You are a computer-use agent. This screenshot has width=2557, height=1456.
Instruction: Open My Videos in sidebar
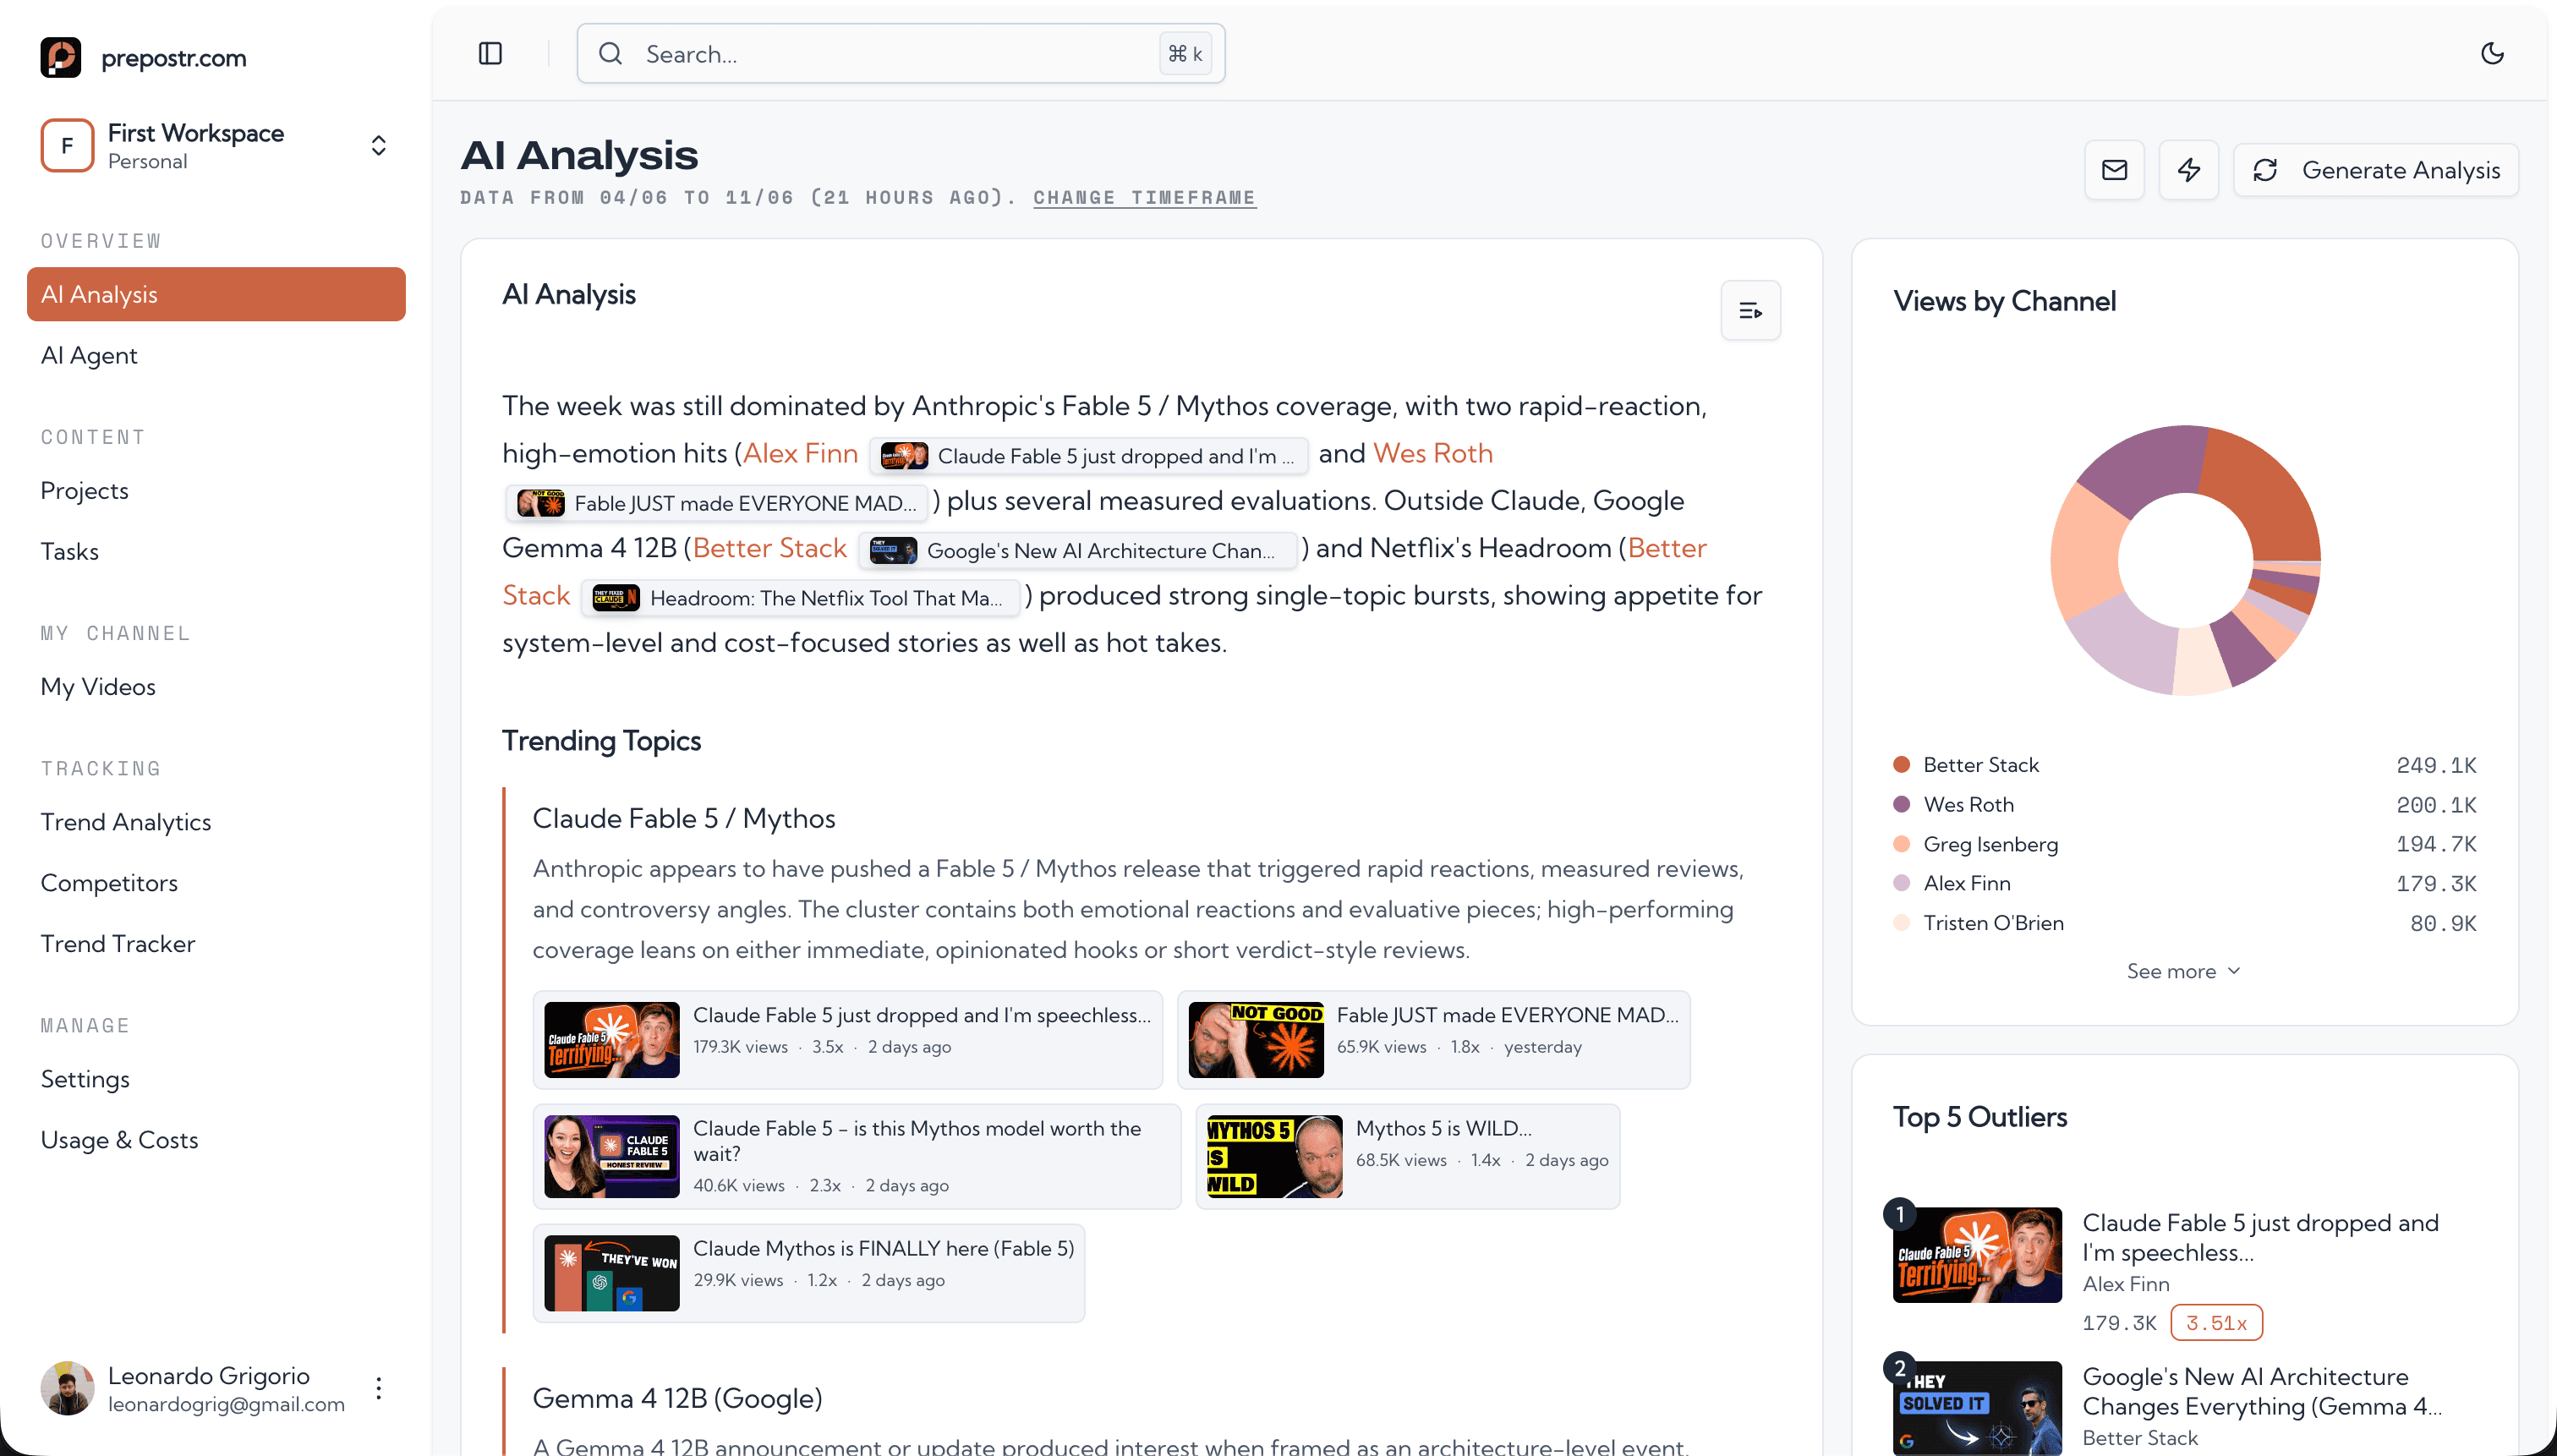click(x=98, y=686)
